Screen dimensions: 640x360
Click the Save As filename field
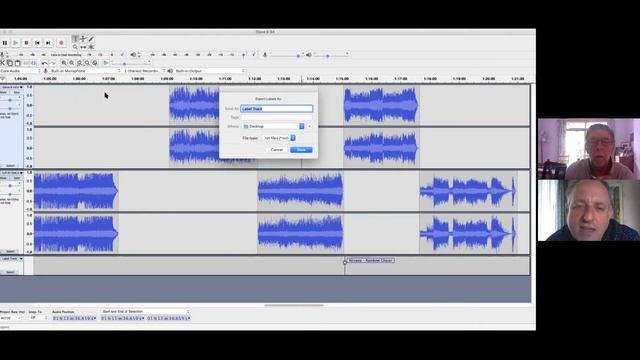click(x=277, y=109)
